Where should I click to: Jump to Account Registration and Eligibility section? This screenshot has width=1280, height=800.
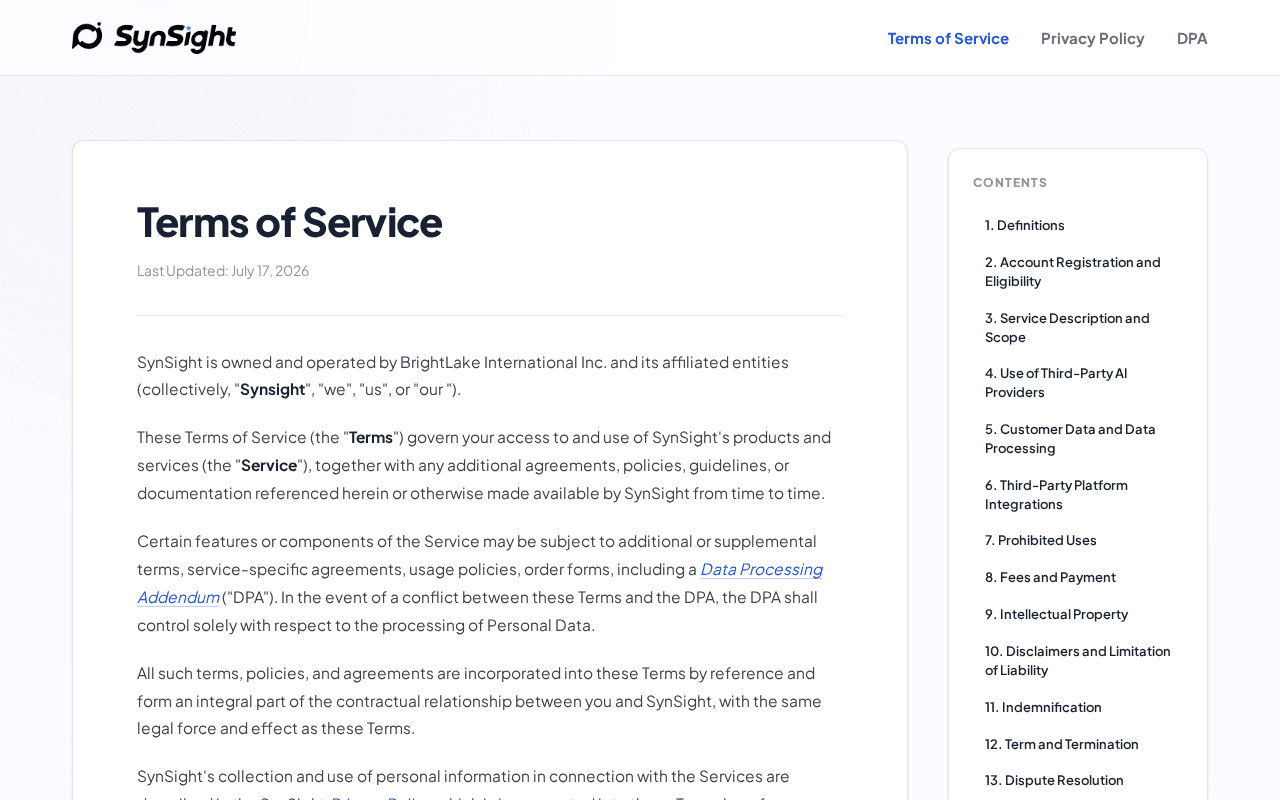pyautogui.click(x=1073, y=272)
